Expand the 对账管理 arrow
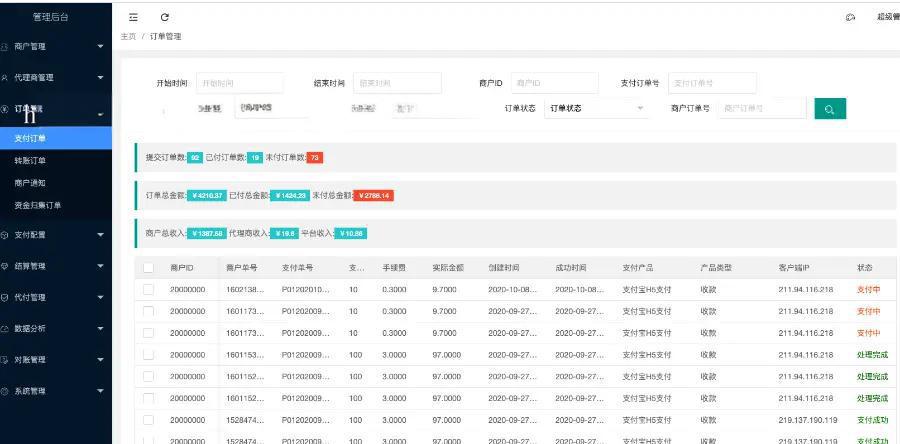Viewport: 900px width, 444px height. pos(100,360)
